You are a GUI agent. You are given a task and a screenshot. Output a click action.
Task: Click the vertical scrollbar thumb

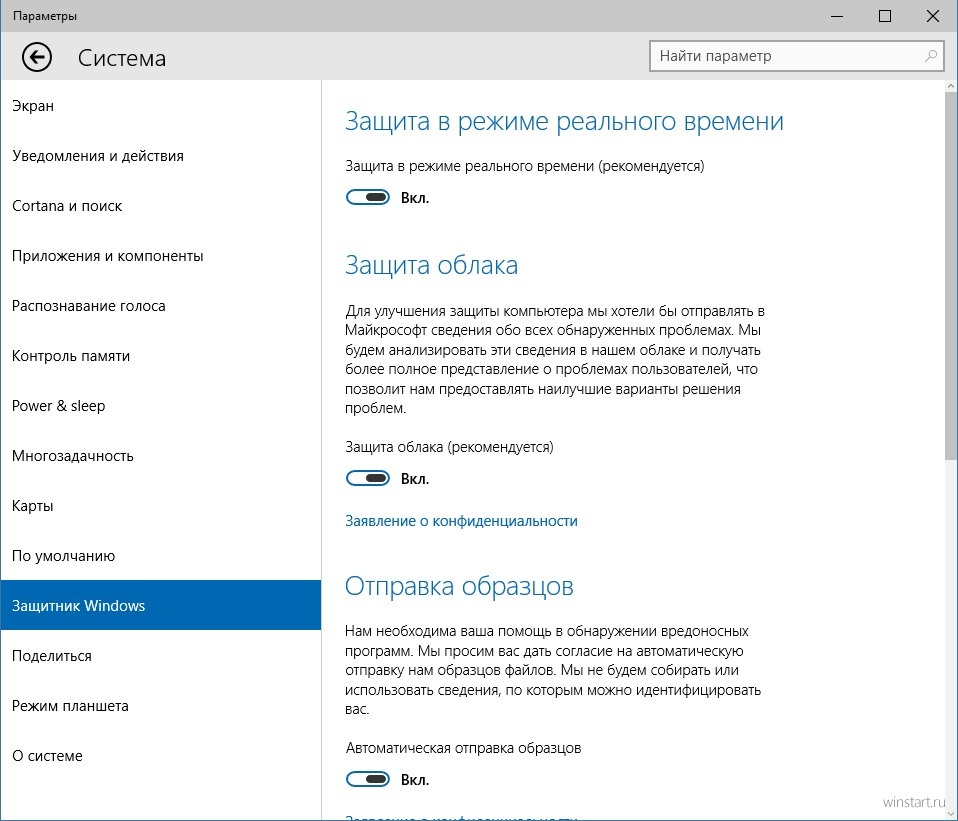coord(951,276)
